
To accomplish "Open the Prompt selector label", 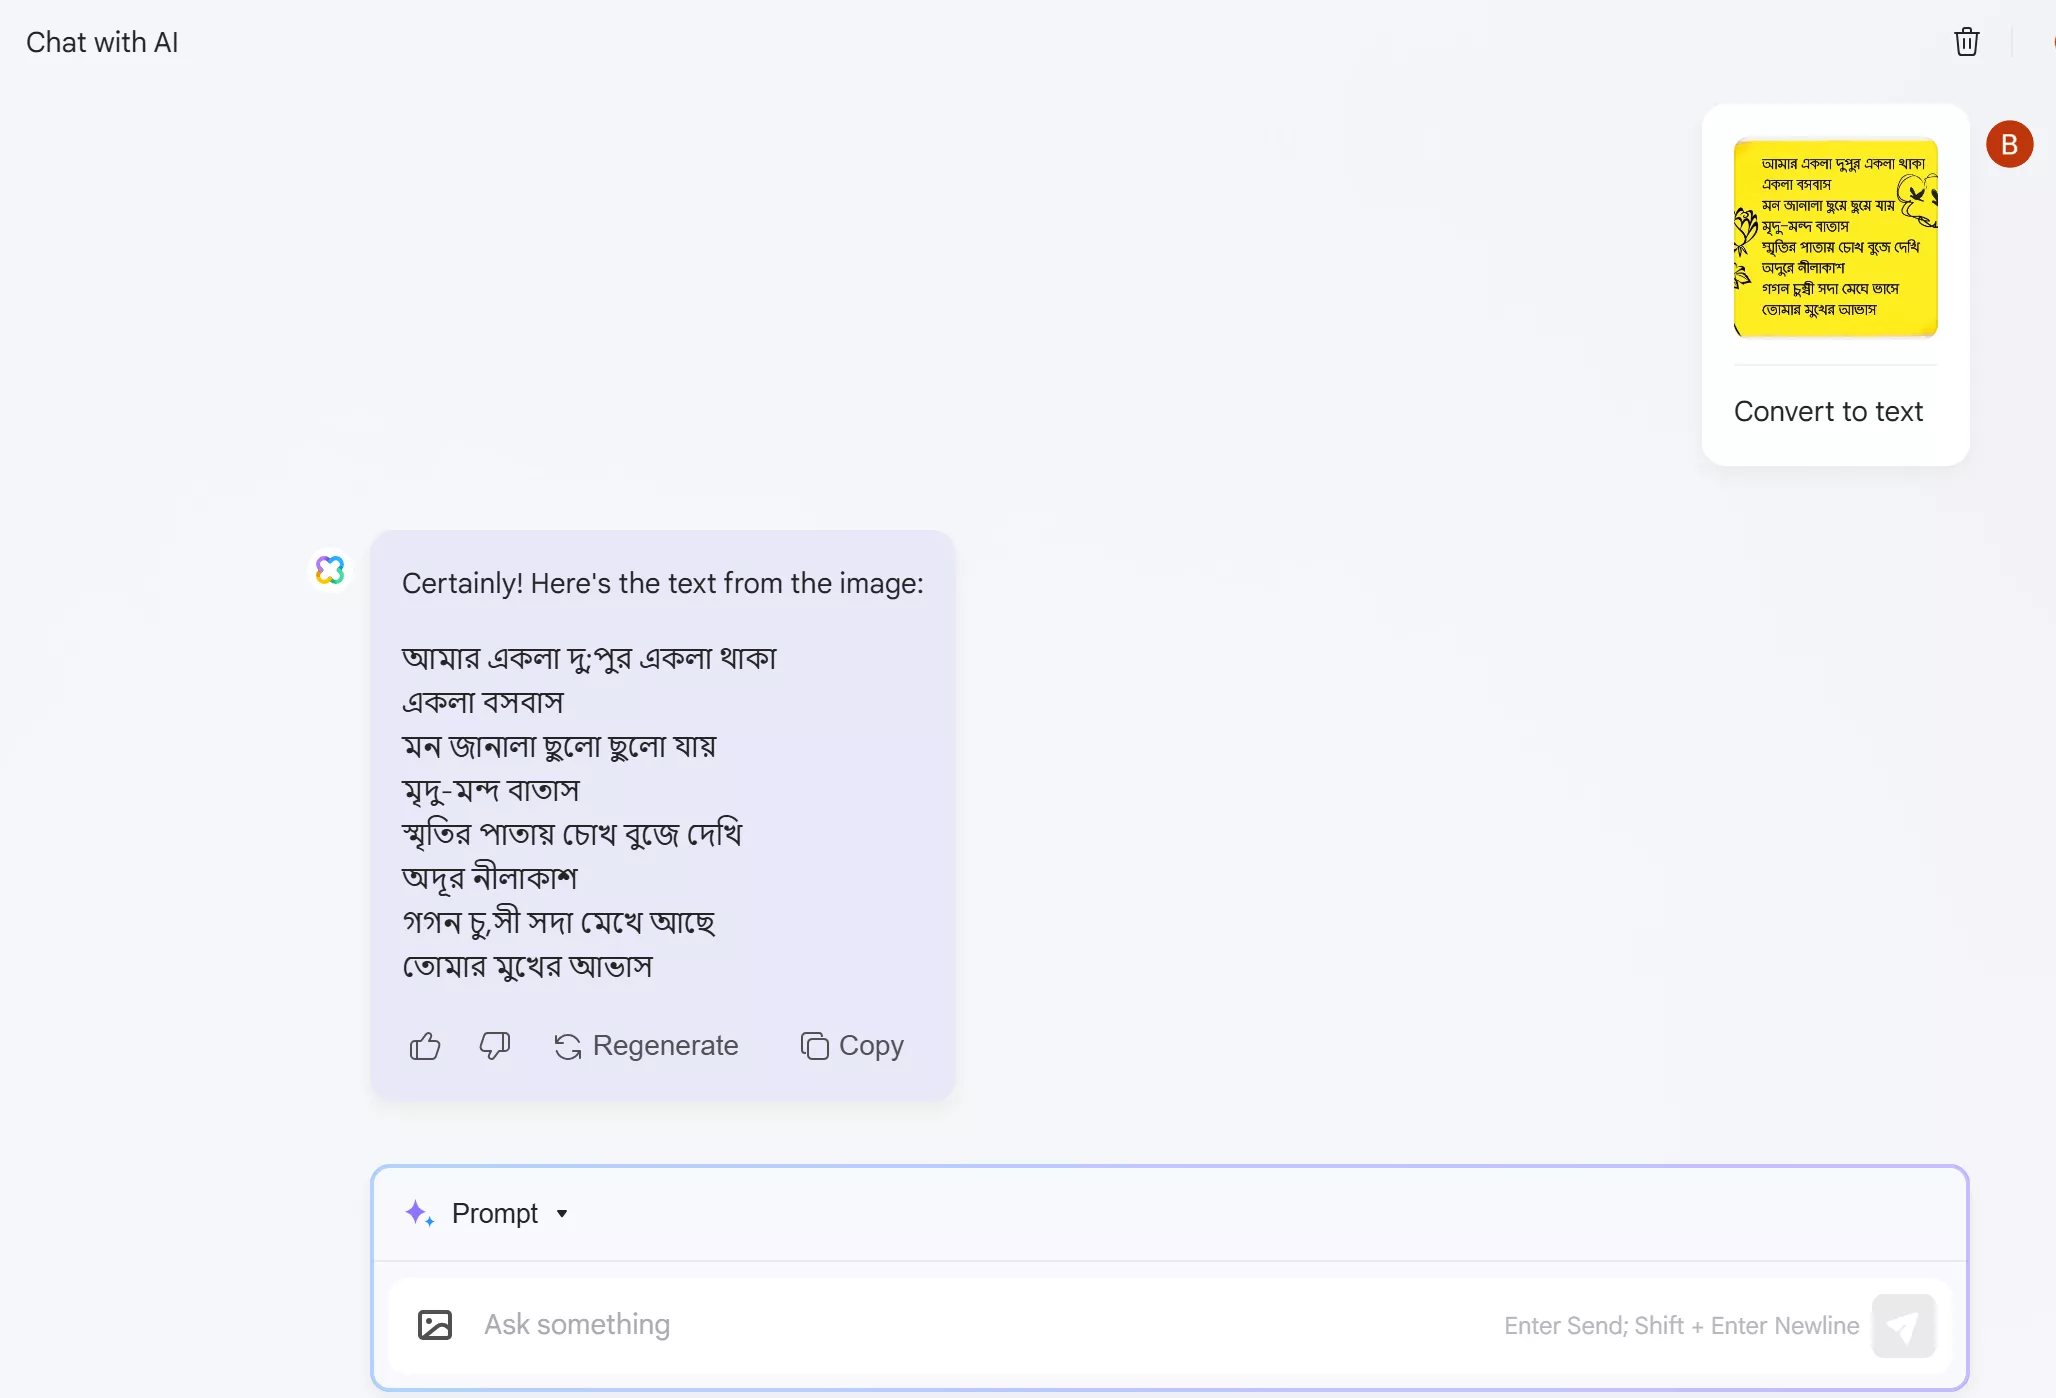I will click(x=495, y=1214).
